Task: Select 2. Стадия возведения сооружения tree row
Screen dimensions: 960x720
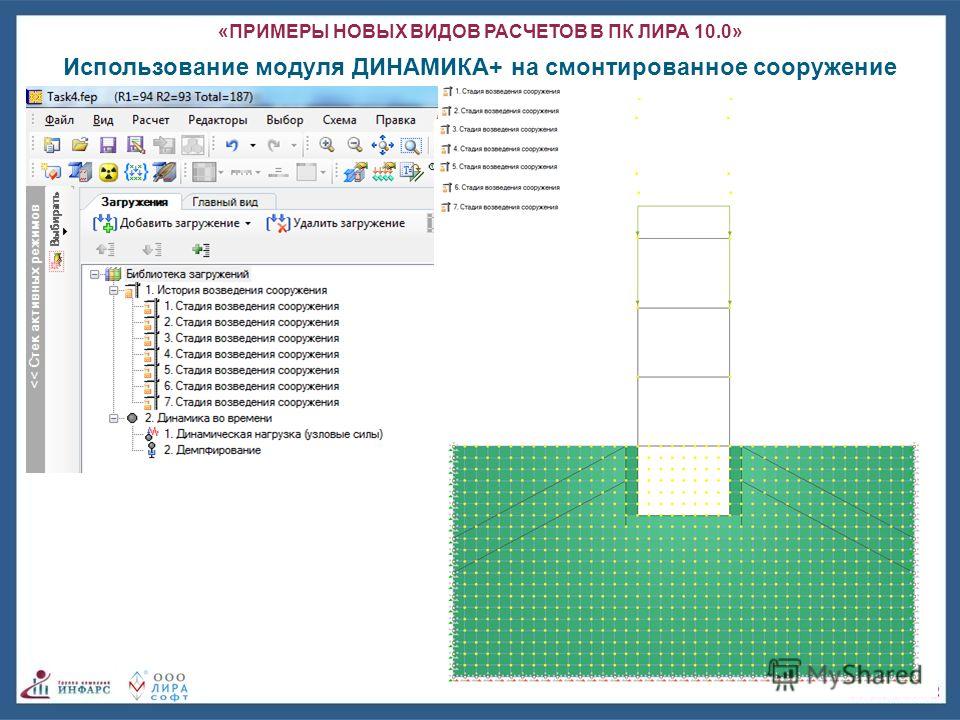Action: tap(251, 322)
